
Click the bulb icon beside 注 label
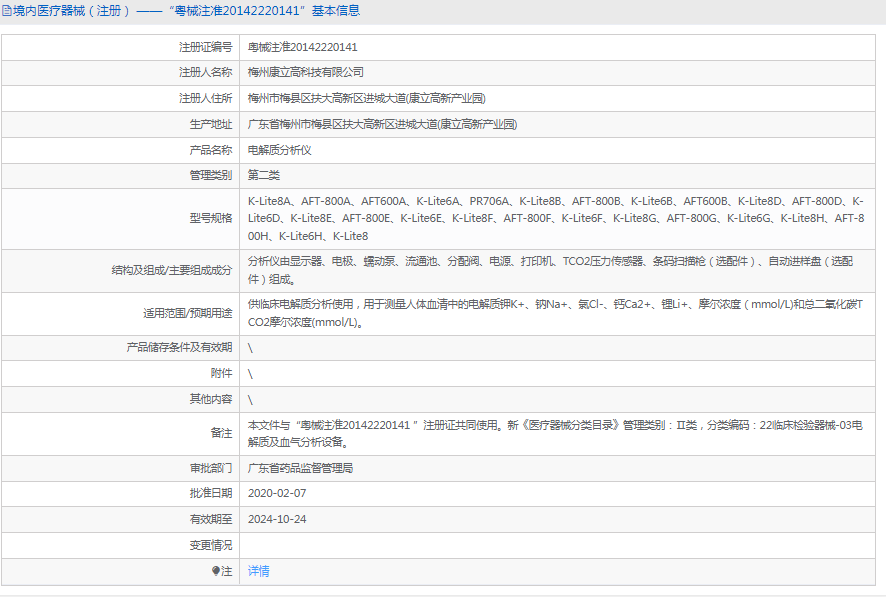[x=216, y=571]
